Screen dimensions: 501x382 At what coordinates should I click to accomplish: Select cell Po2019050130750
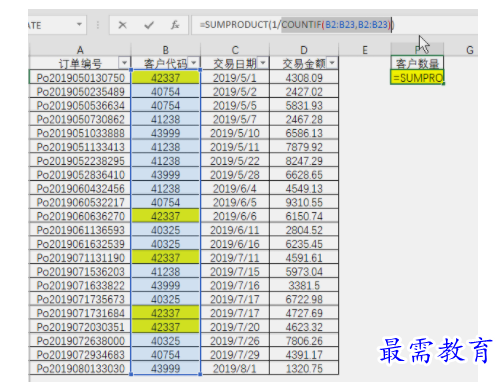click(80, 78)
